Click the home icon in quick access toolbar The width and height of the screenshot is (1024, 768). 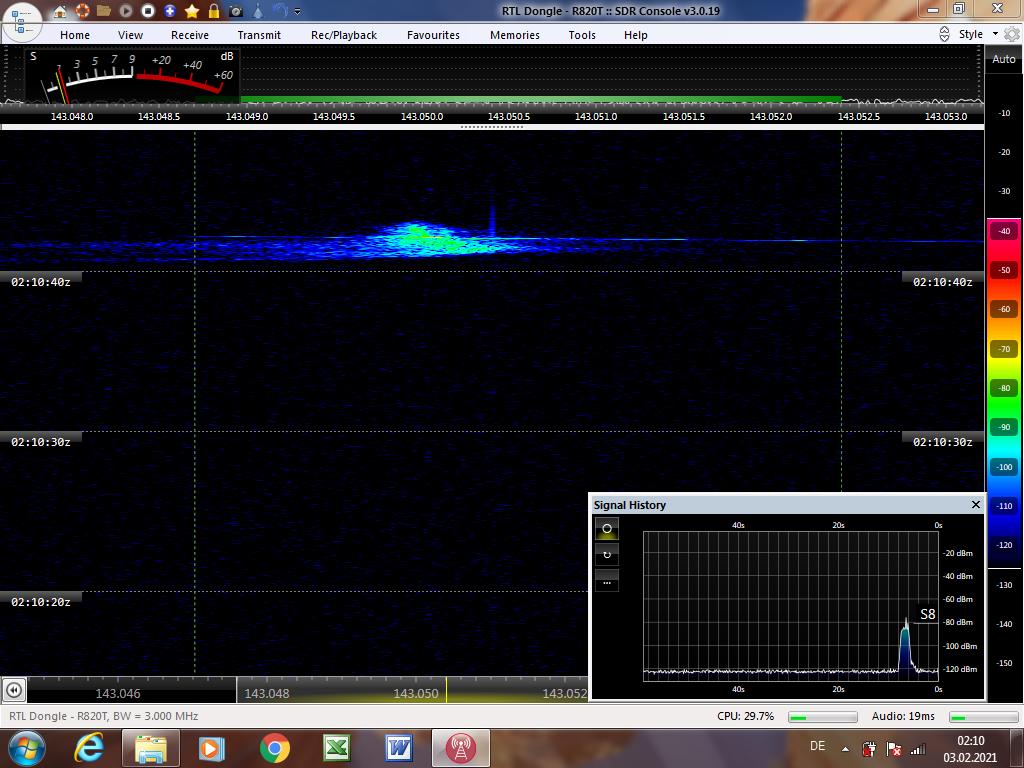coord(60,11)
